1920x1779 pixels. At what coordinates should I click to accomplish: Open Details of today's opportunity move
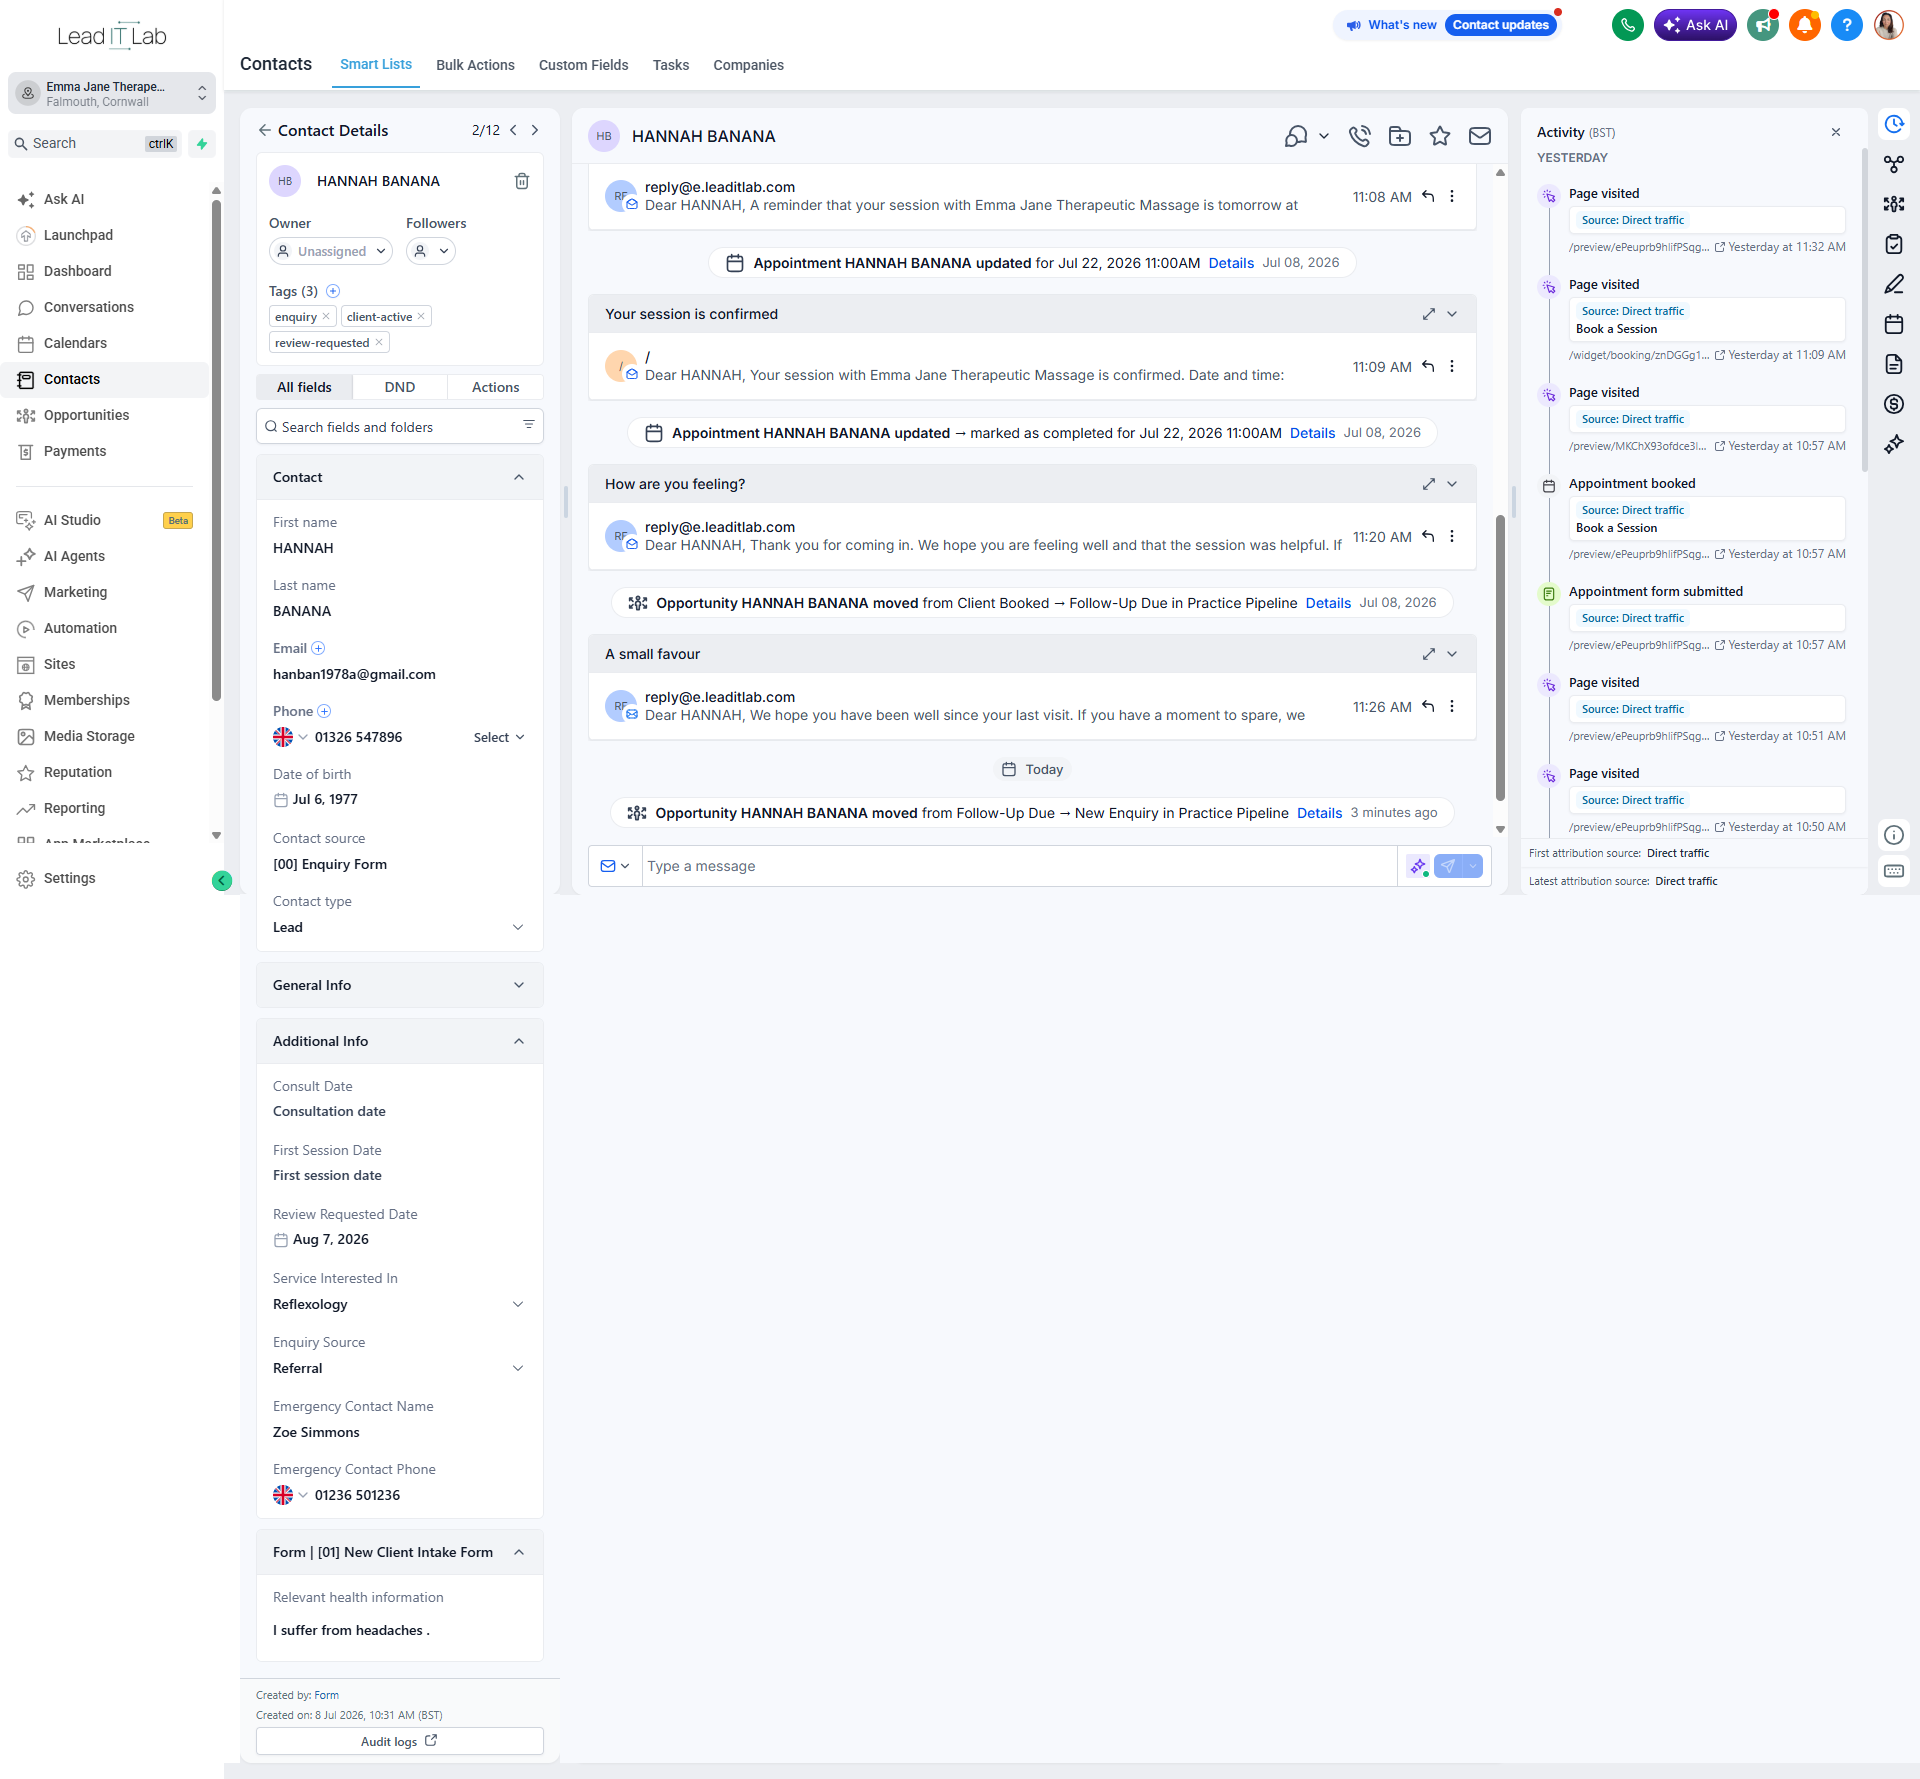click(x=1319, y=813)
